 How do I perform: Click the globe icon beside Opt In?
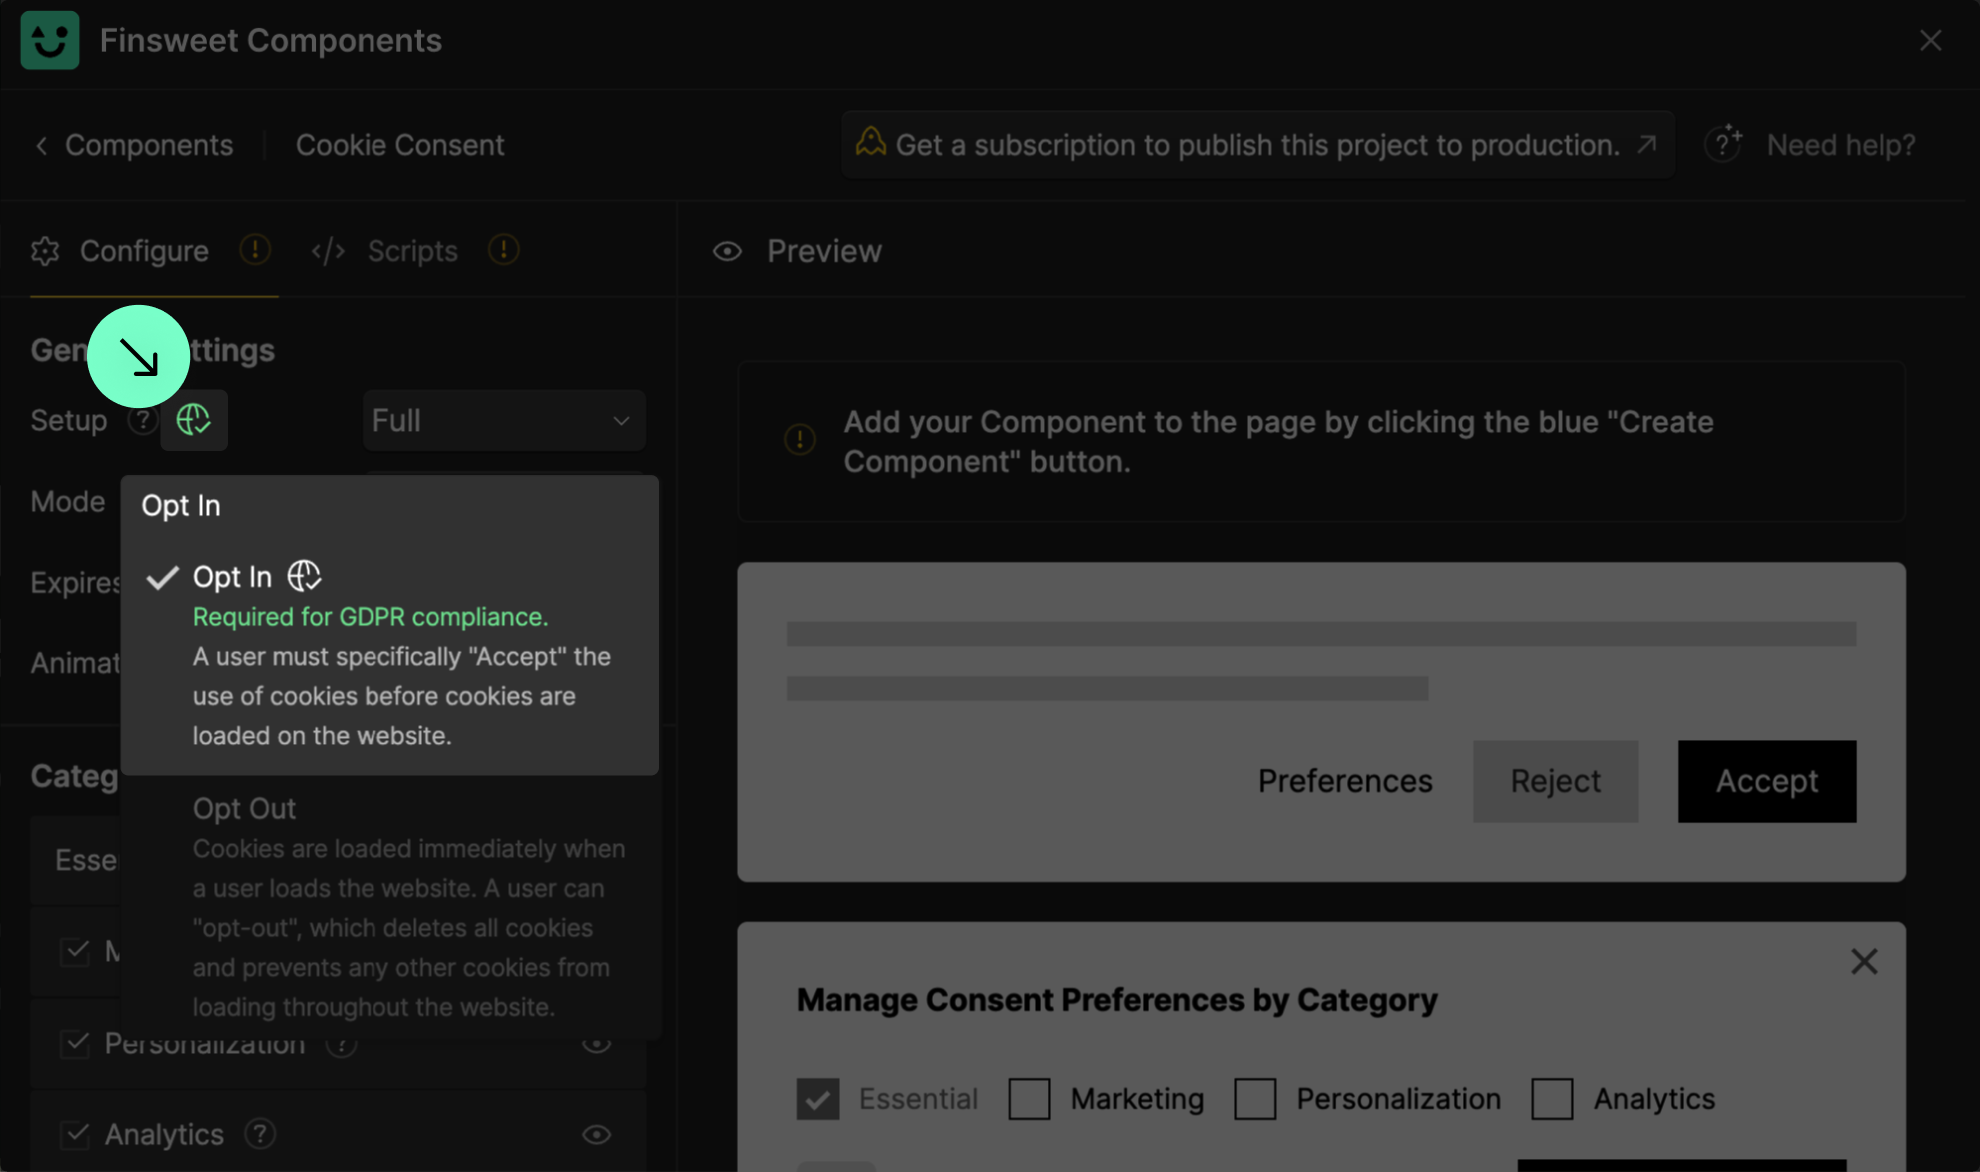(304, 576)
